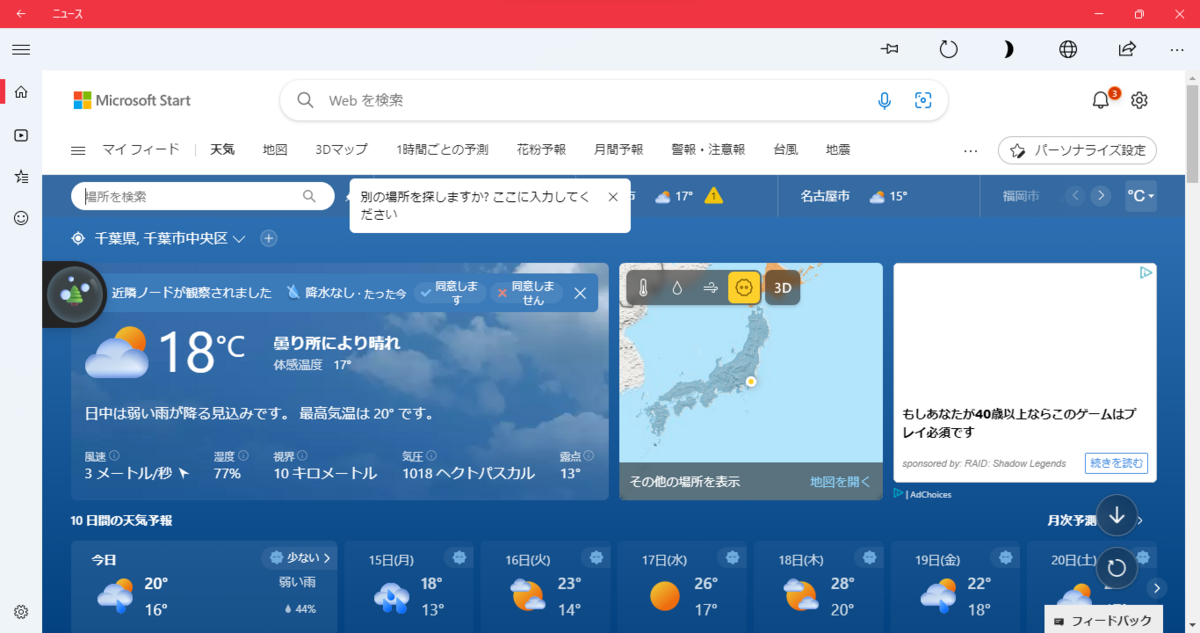Viewport: 1200px width, 633px height.
Task: Open language globe icon
Action: click(1068, 49)
